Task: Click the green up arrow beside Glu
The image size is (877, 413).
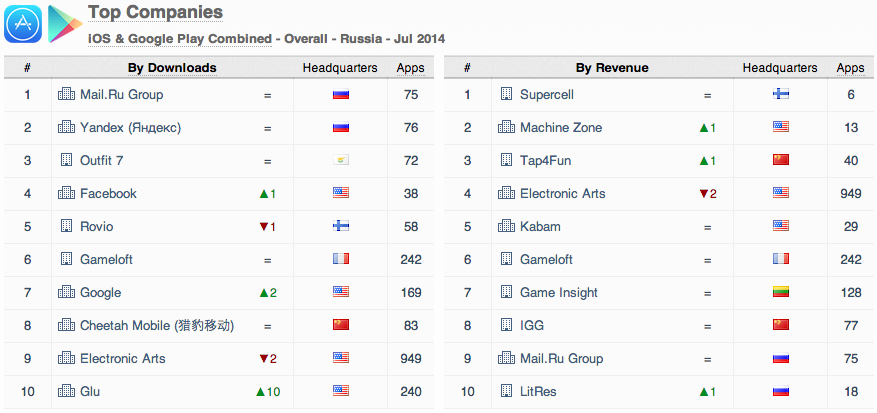Action: tap(260, 391)
